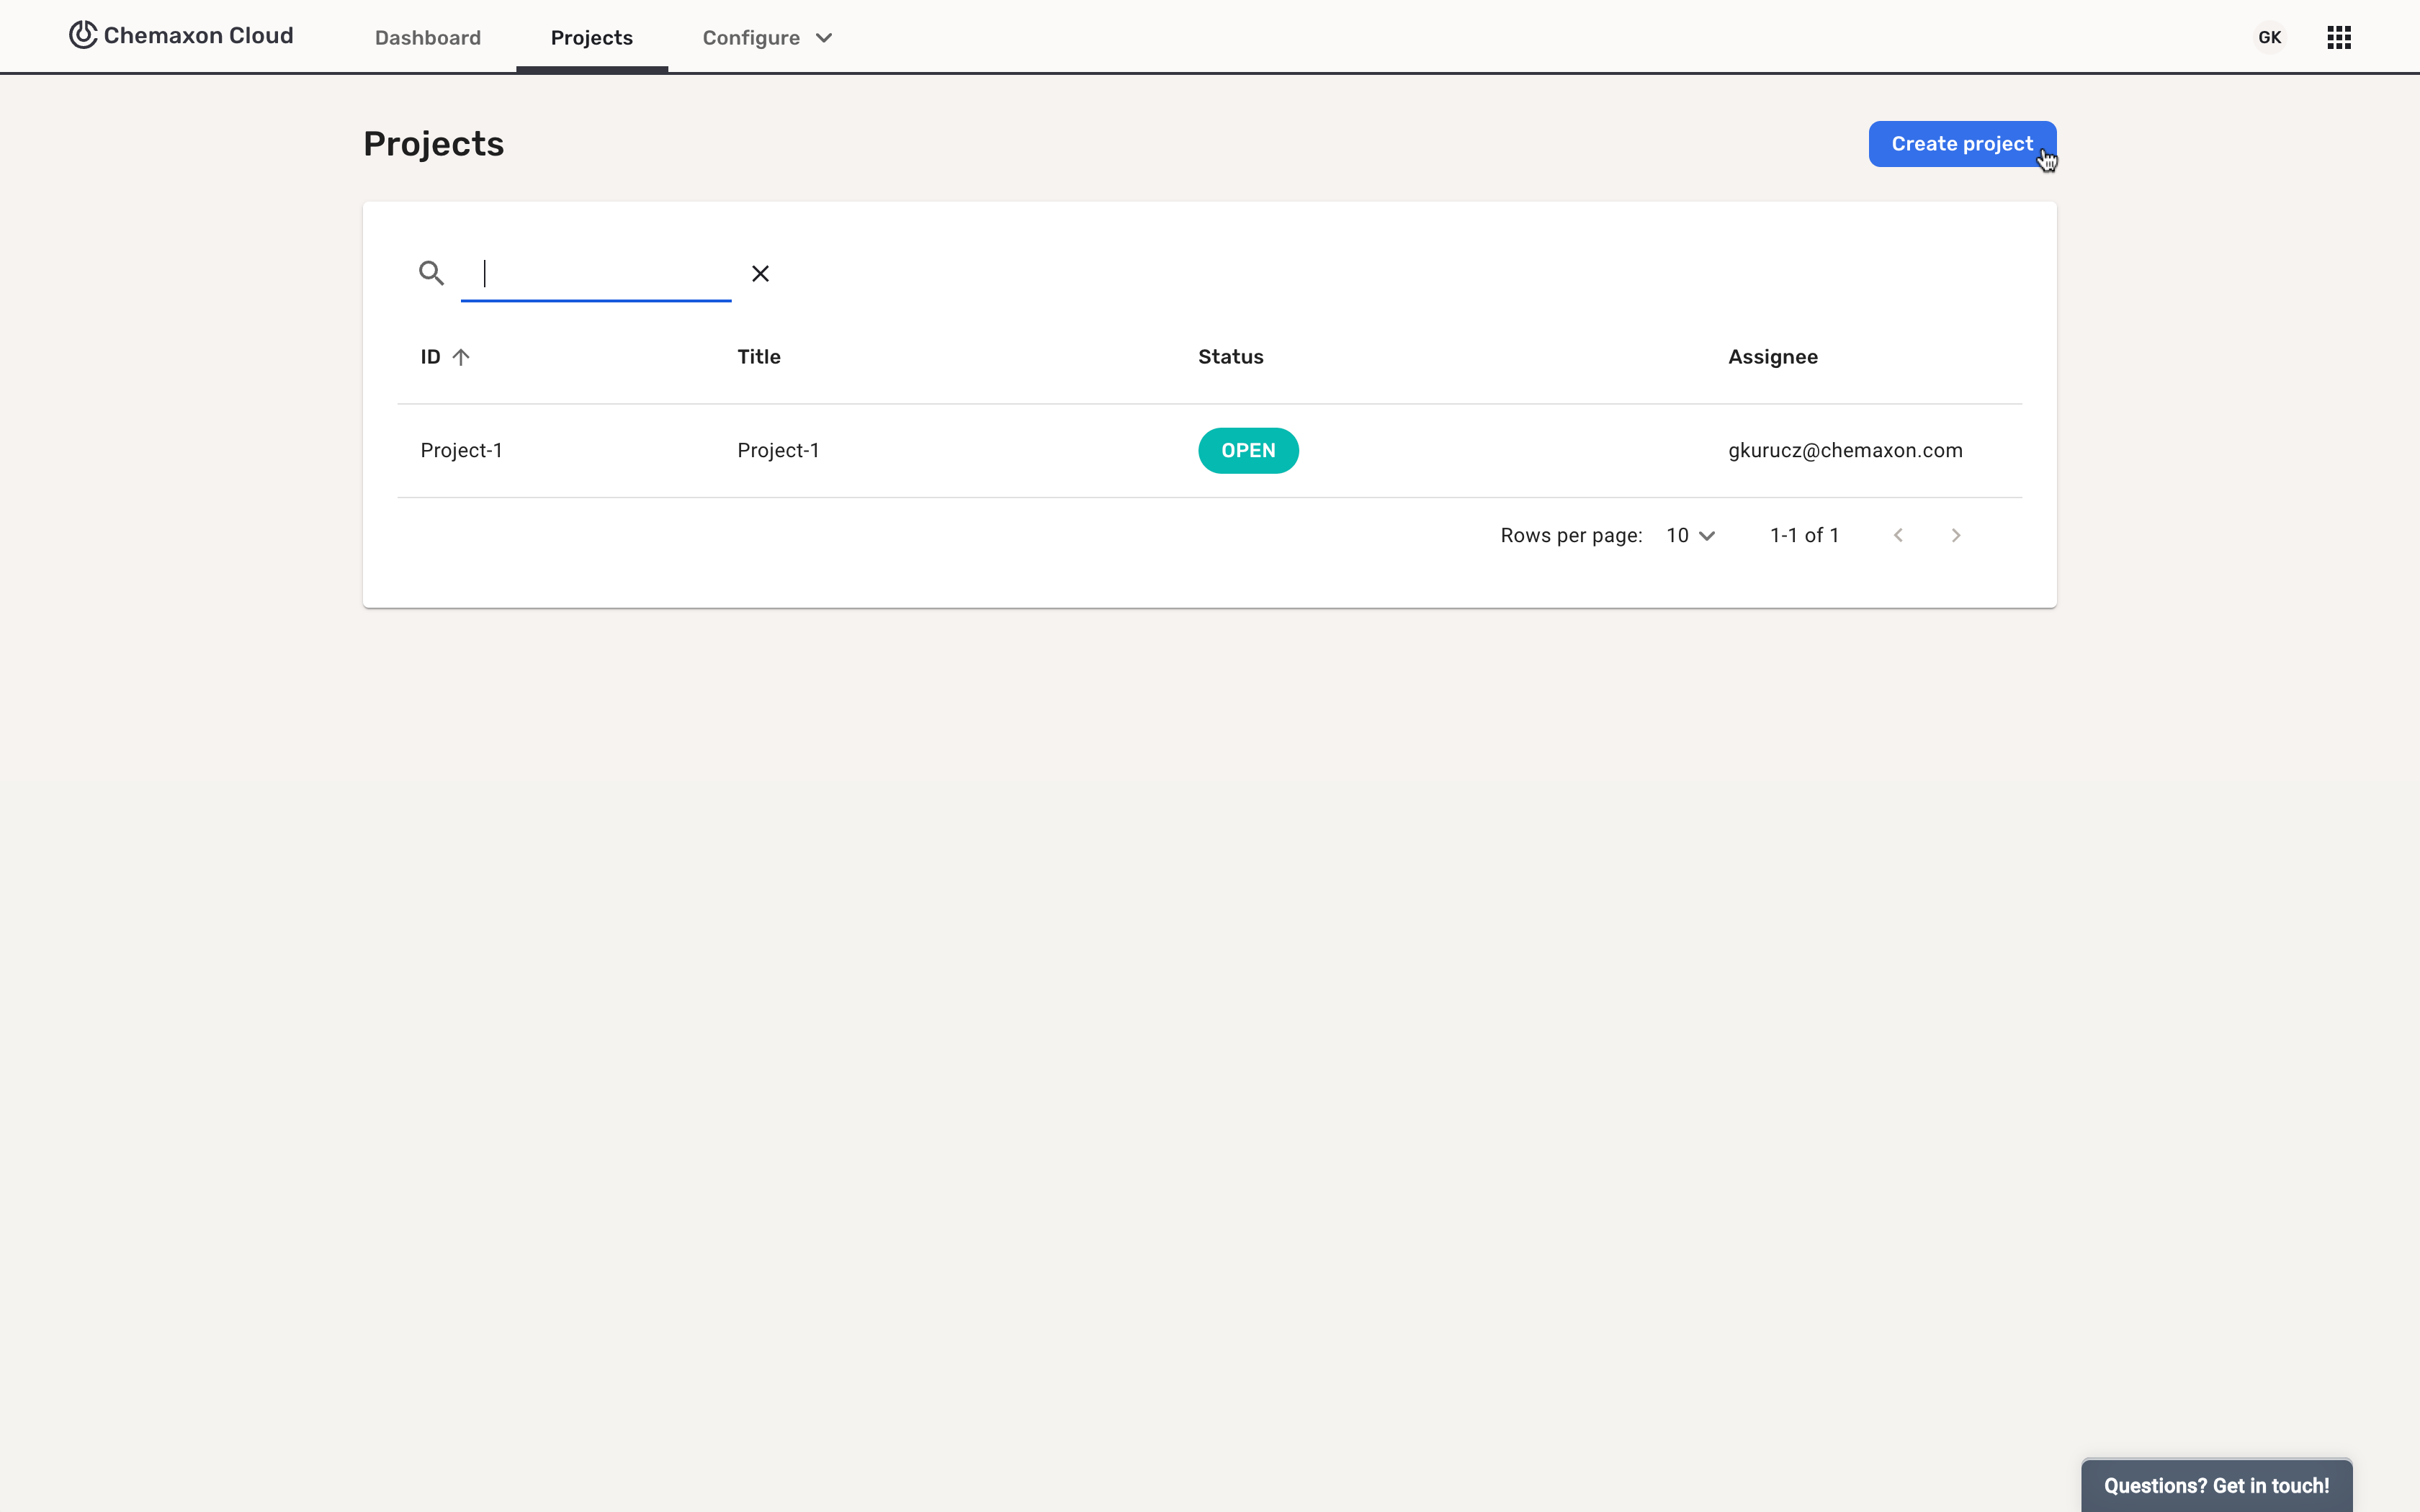The height and width of the screenshot is (1512, 2420).
Task: Click the search magnifier icon
Action: coord(431,273)
